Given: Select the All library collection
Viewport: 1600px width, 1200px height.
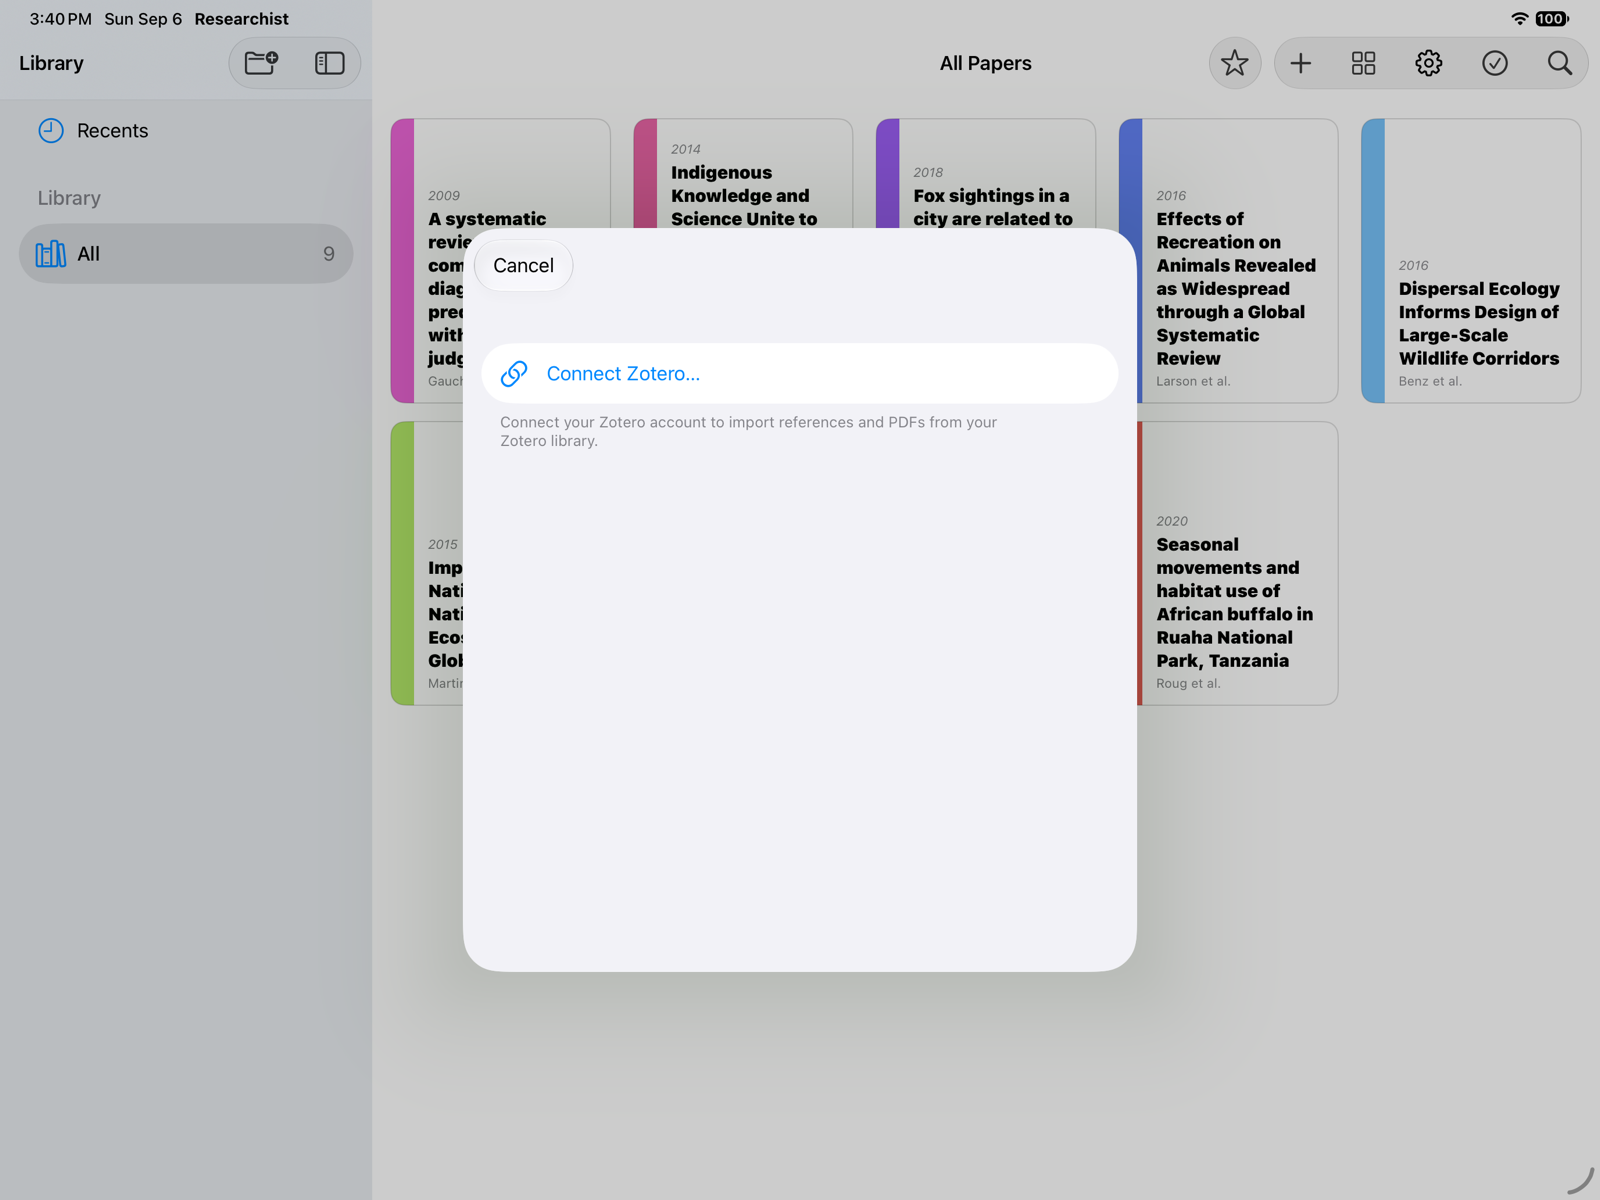Looking at the screenshot, I should (x=186, y=254).
